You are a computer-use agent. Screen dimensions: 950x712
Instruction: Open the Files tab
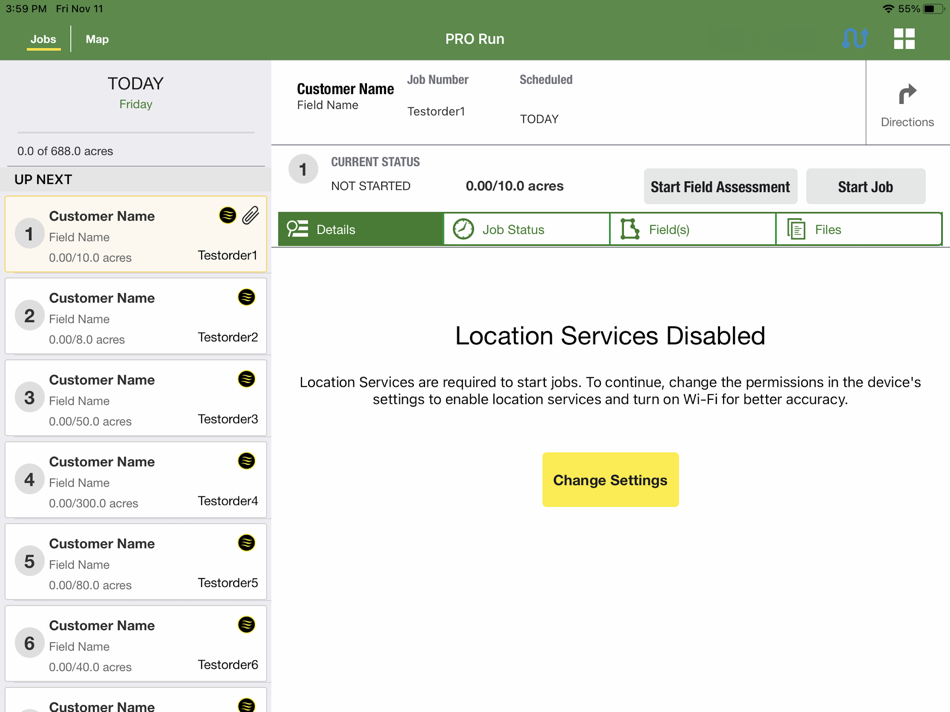[859, 229]
